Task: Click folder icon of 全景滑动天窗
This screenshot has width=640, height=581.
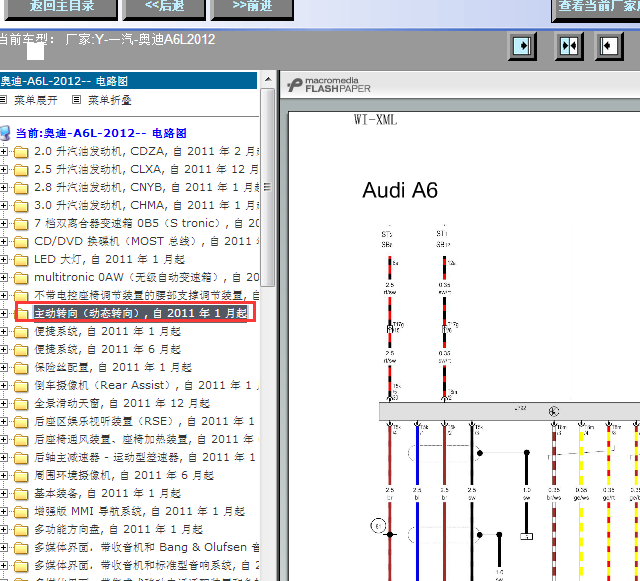Action: pyautogui.click(x=21, y=403)
